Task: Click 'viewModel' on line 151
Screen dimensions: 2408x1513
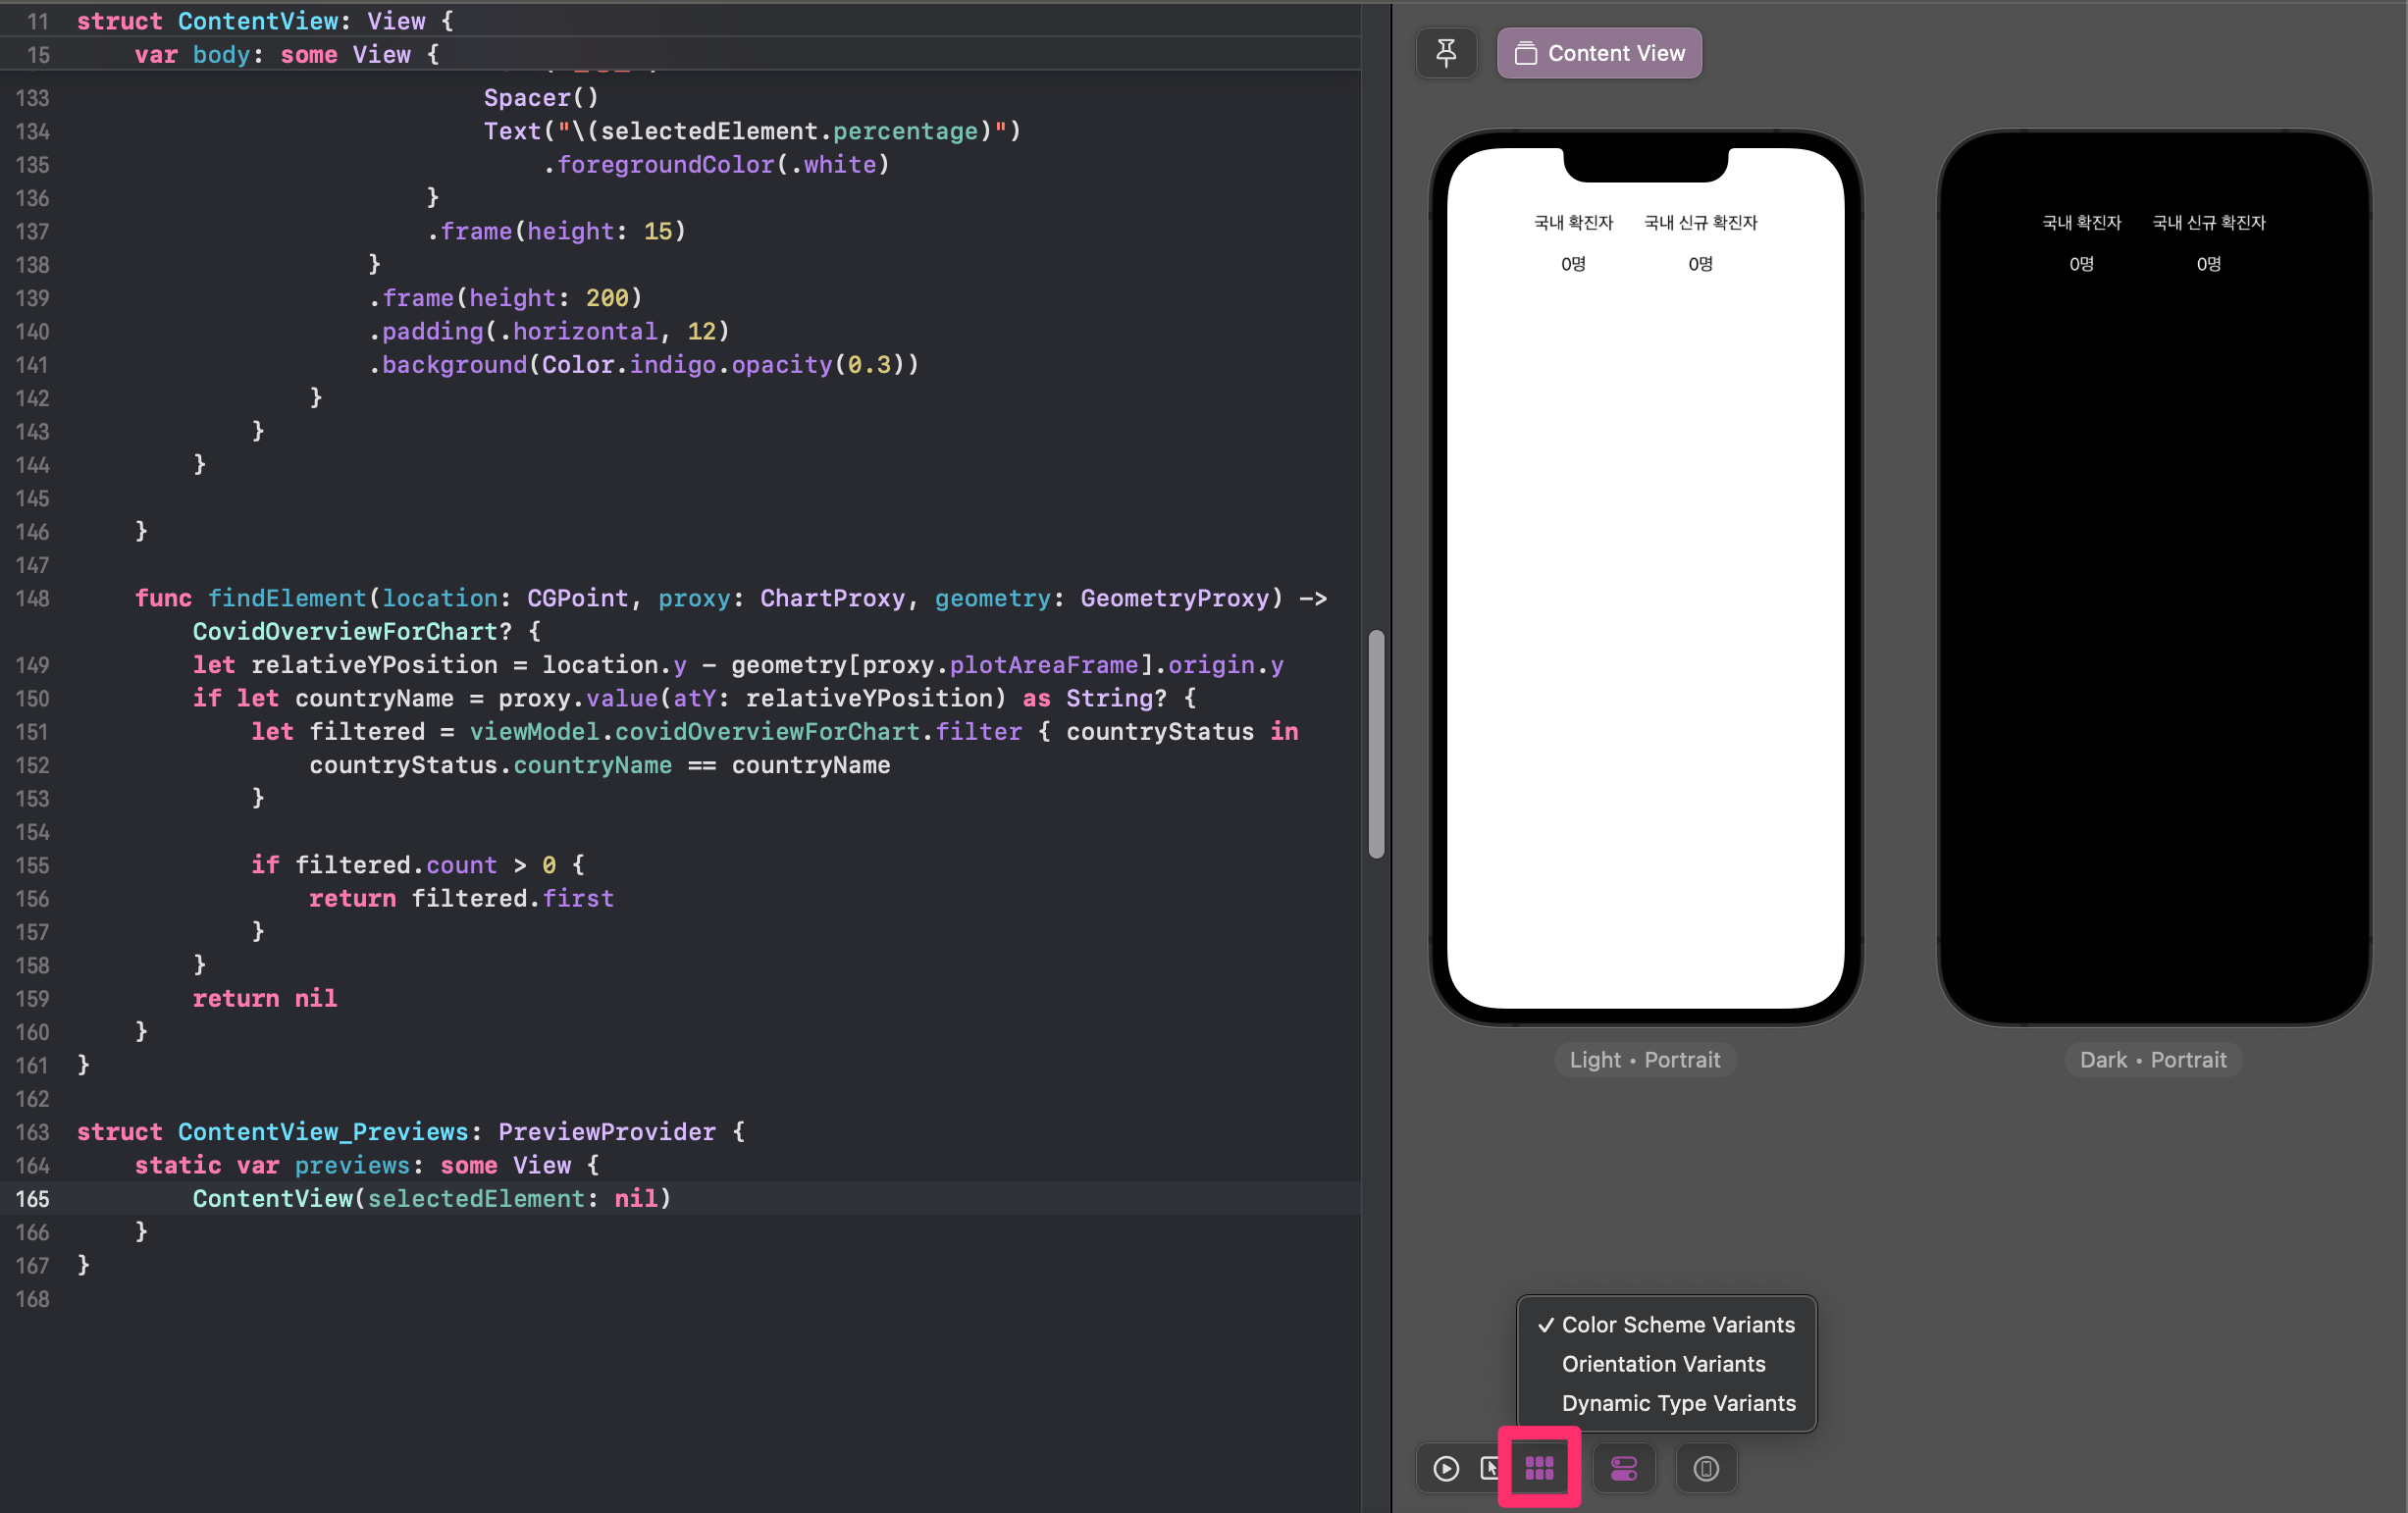Action: pos(534,732)
